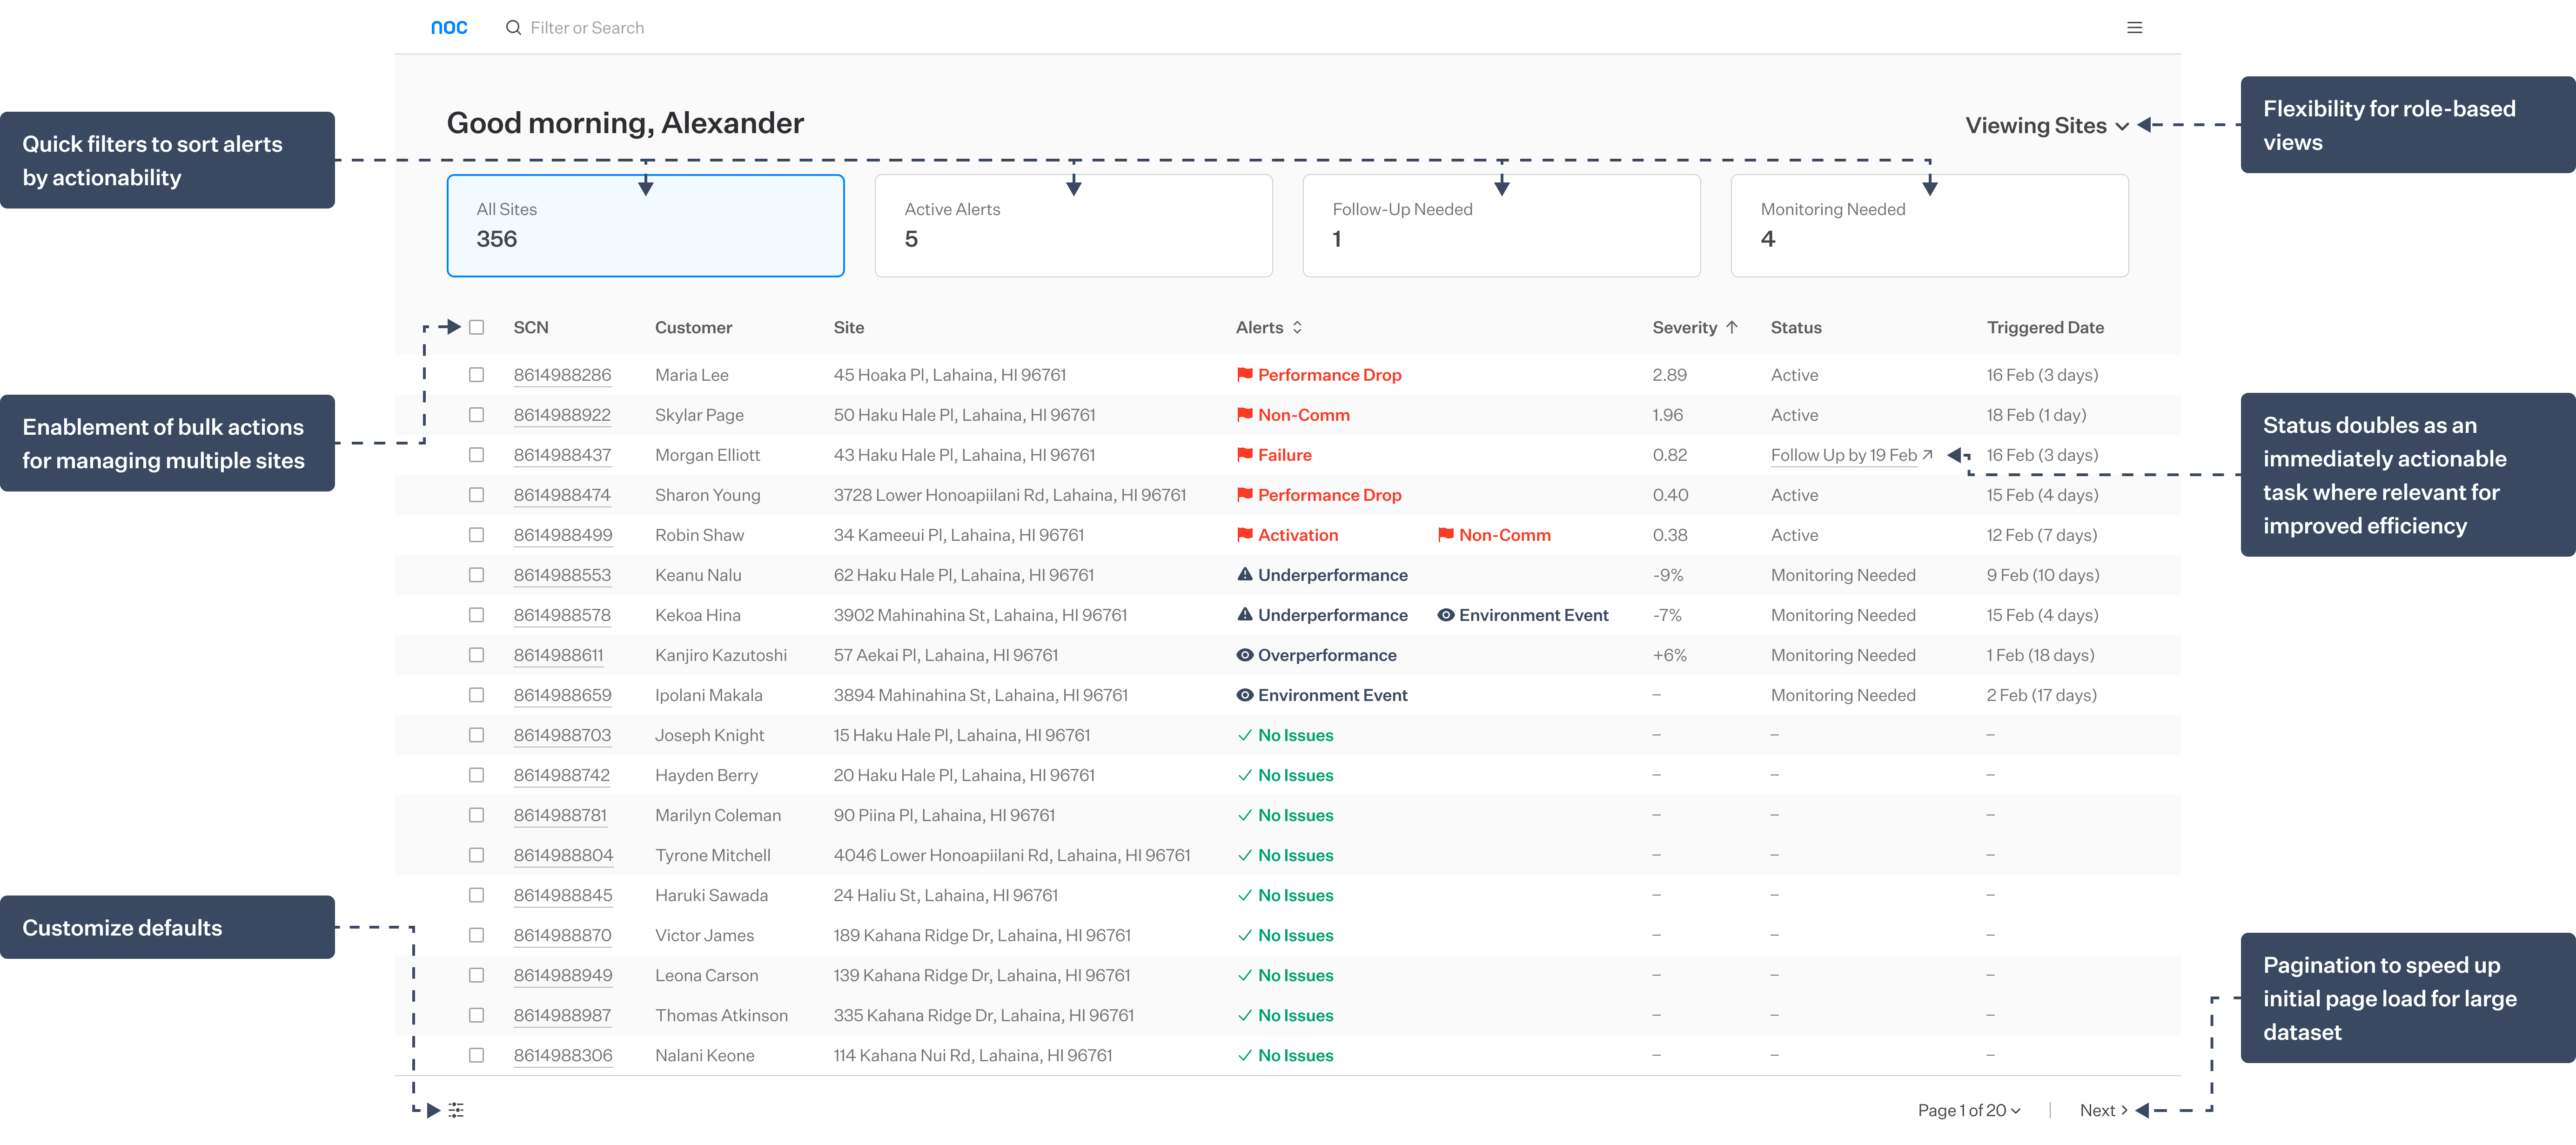
Task: Click the Customer column header
Action: coord(693,327)
